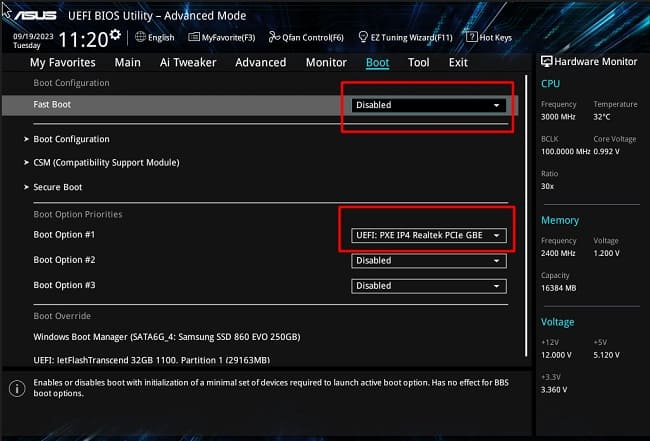Switch to My Favorites tab
650x441 pixels.
pyautogui.click(x=63, y=63)
